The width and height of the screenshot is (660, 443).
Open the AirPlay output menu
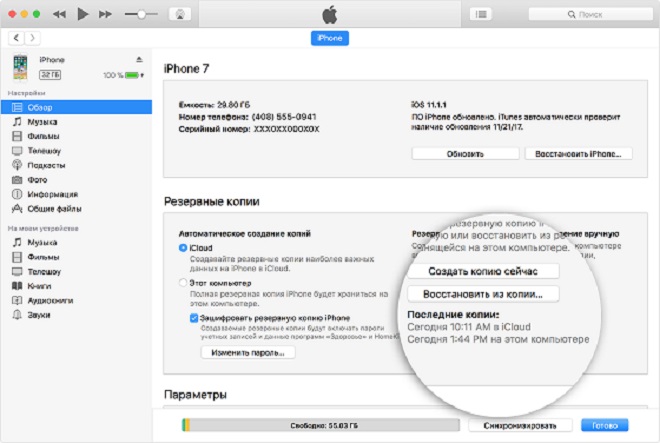pyautogui.click(x=180, y=14)
